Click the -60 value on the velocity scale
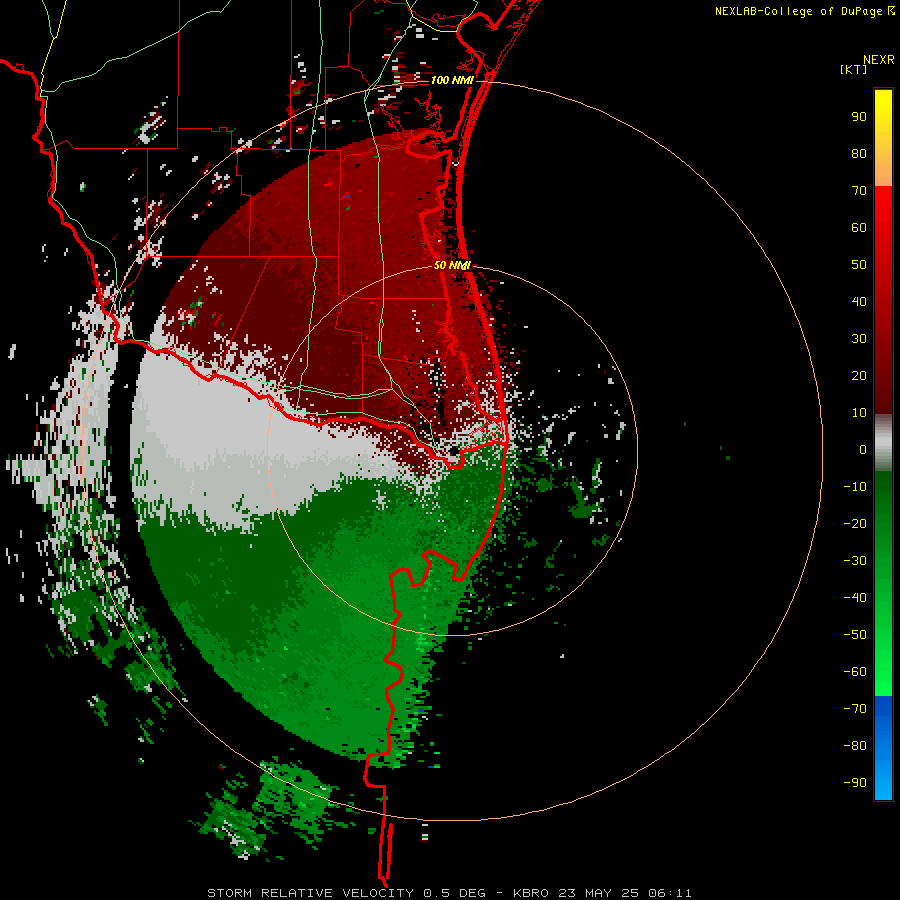 coord(855,672)
